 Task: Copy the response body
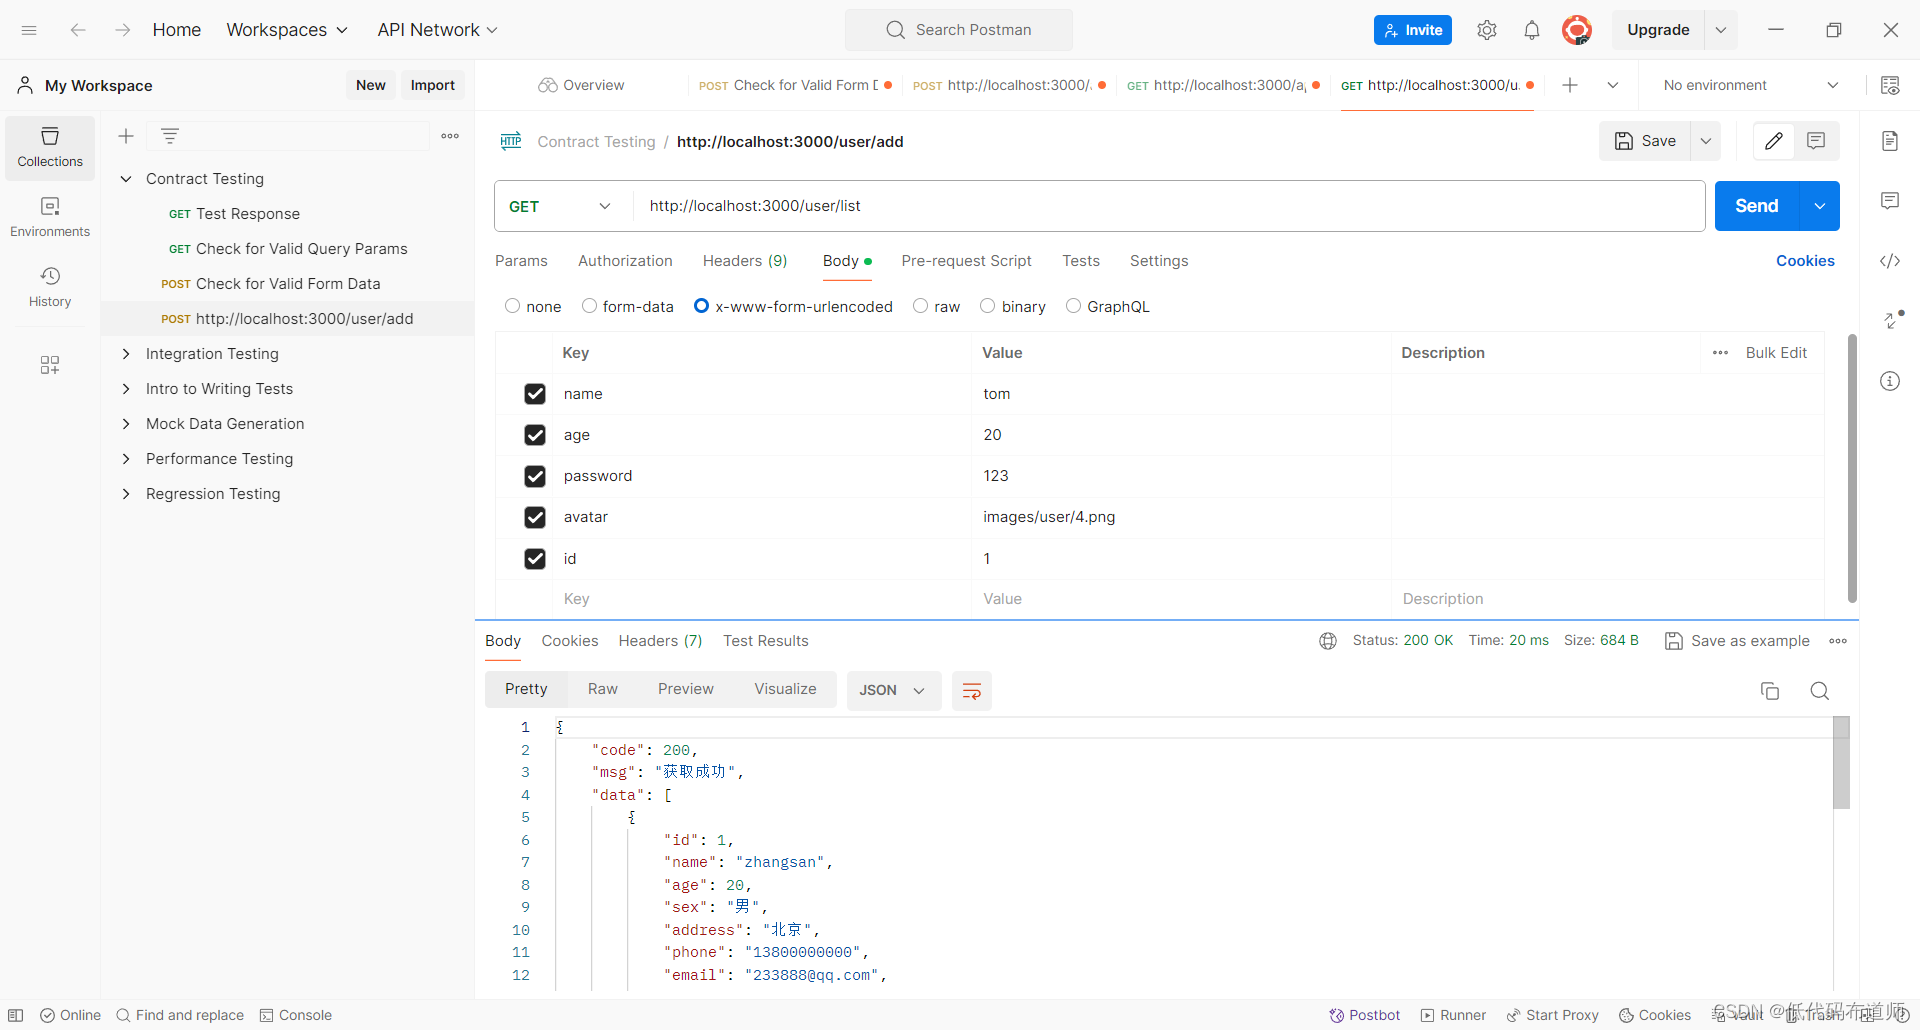(x=1770, y=691)
